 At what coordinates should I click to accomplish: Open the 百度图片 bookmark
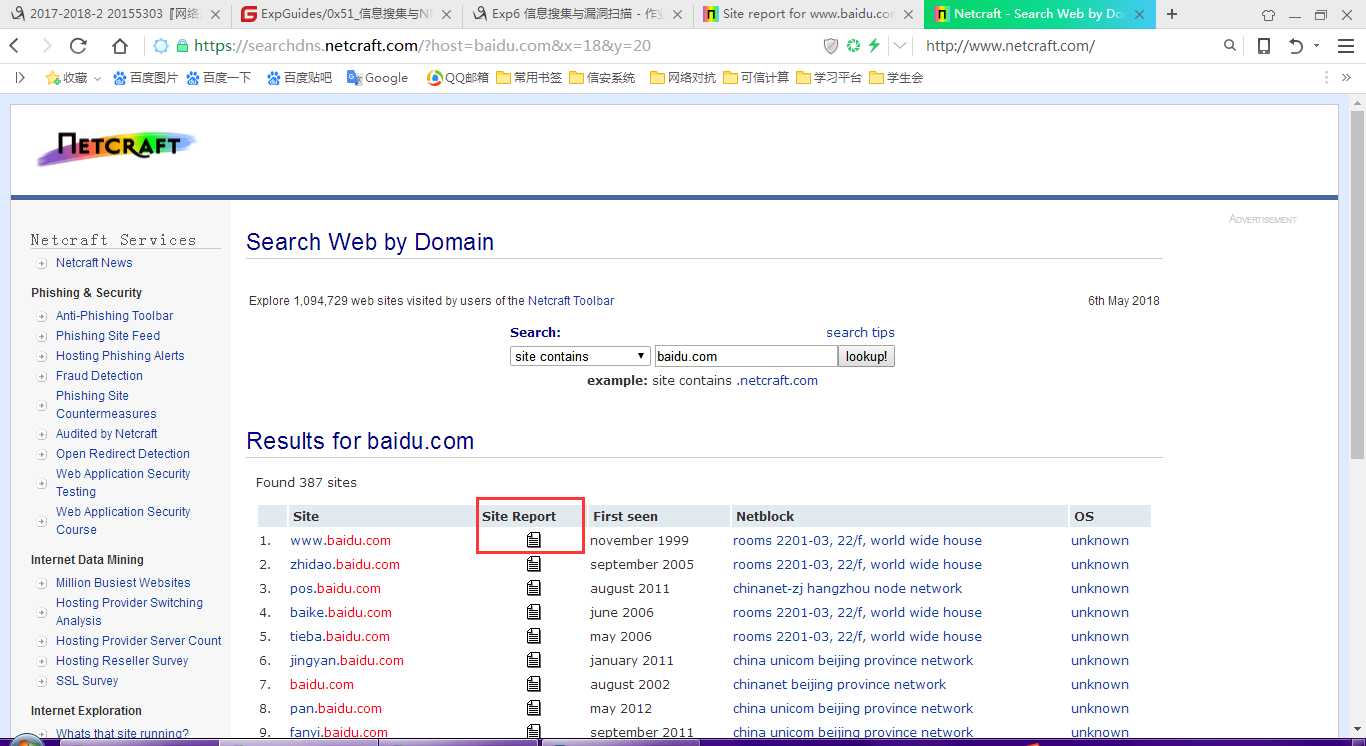click(x=145, y=78)
